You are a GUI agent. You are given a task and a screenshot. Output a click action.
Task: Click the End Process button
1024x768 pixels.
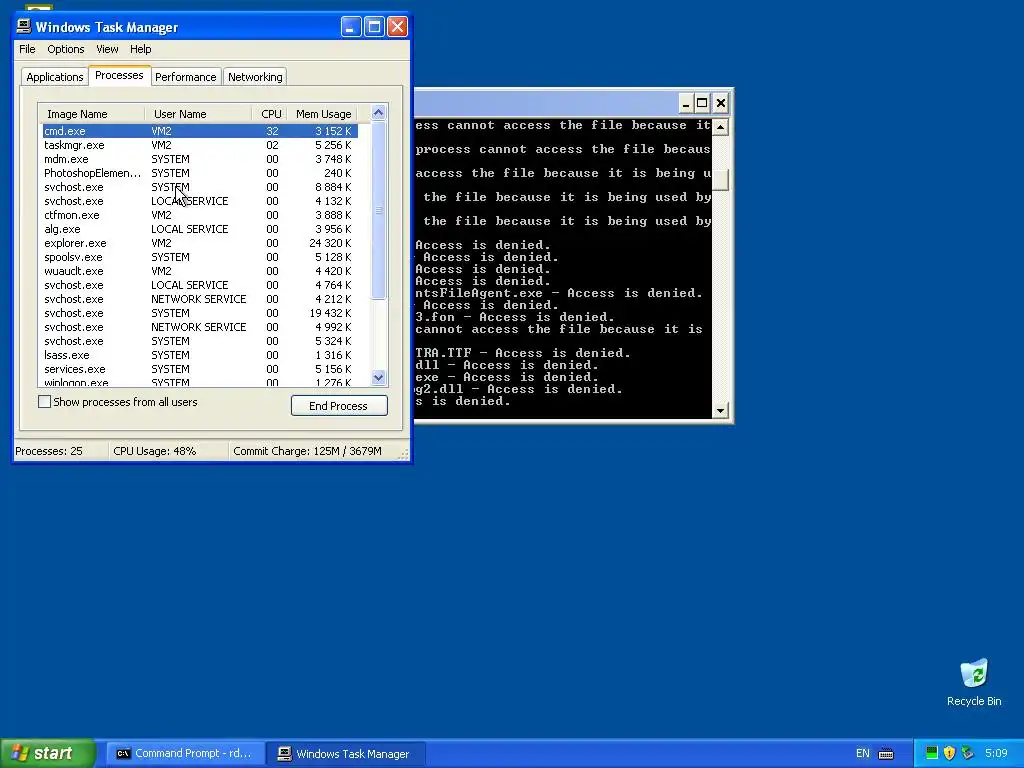(339, 406)
